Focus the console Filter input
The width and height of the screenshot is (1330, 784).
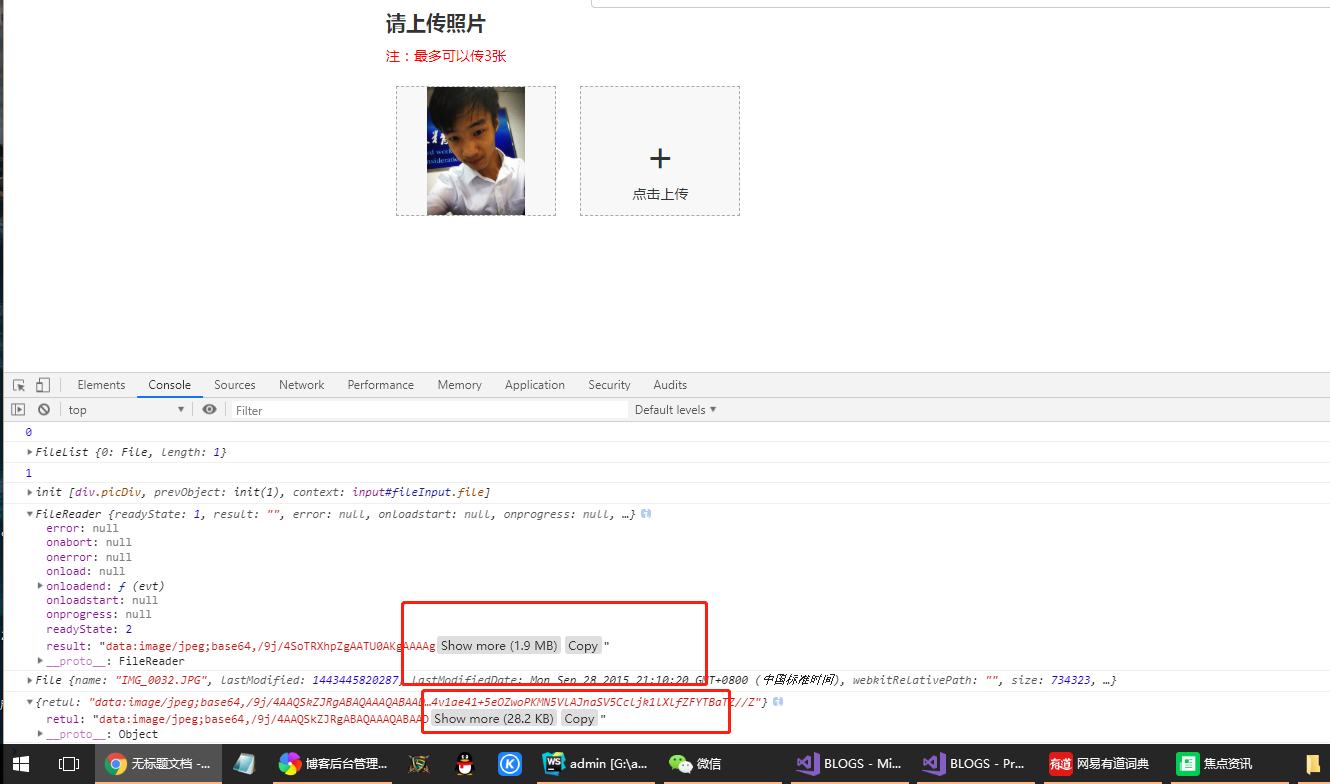428,410
